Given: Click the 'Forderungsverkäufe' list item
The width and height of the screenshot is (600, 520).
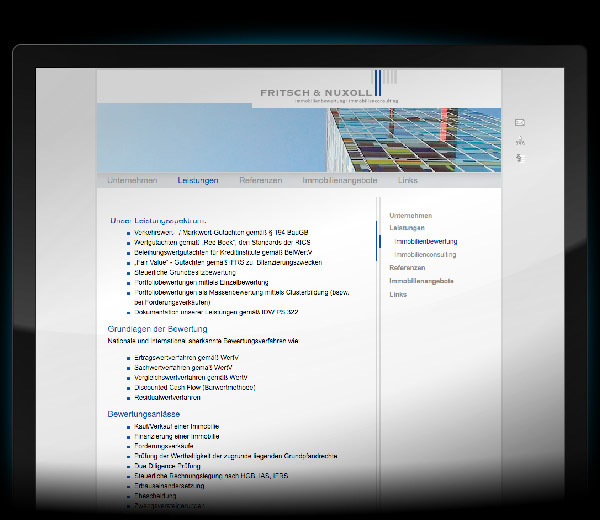Looking at the screenshot, I should pyautogui.click(x=164, y=446).
